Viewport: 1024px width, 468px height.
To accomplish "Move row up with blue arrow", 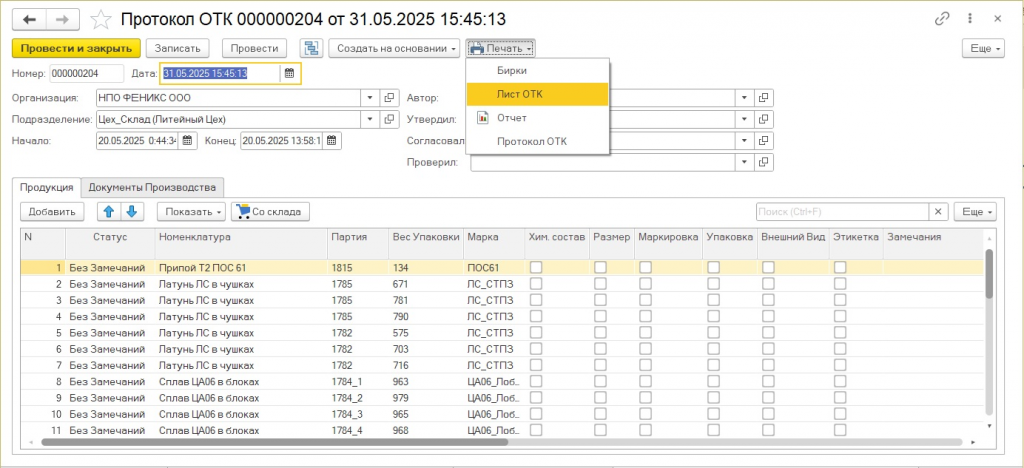I will [x=108, y=211].
